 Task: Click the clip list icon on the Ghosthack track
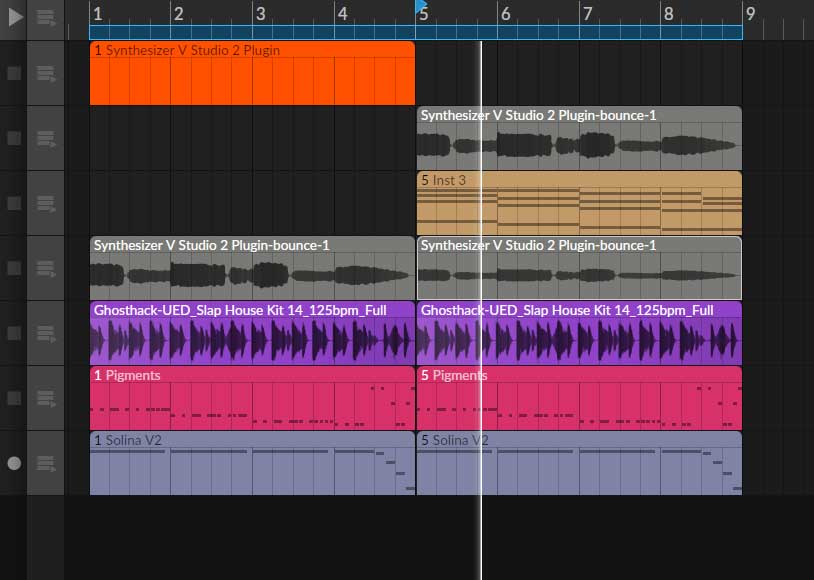tap(45, 333)
